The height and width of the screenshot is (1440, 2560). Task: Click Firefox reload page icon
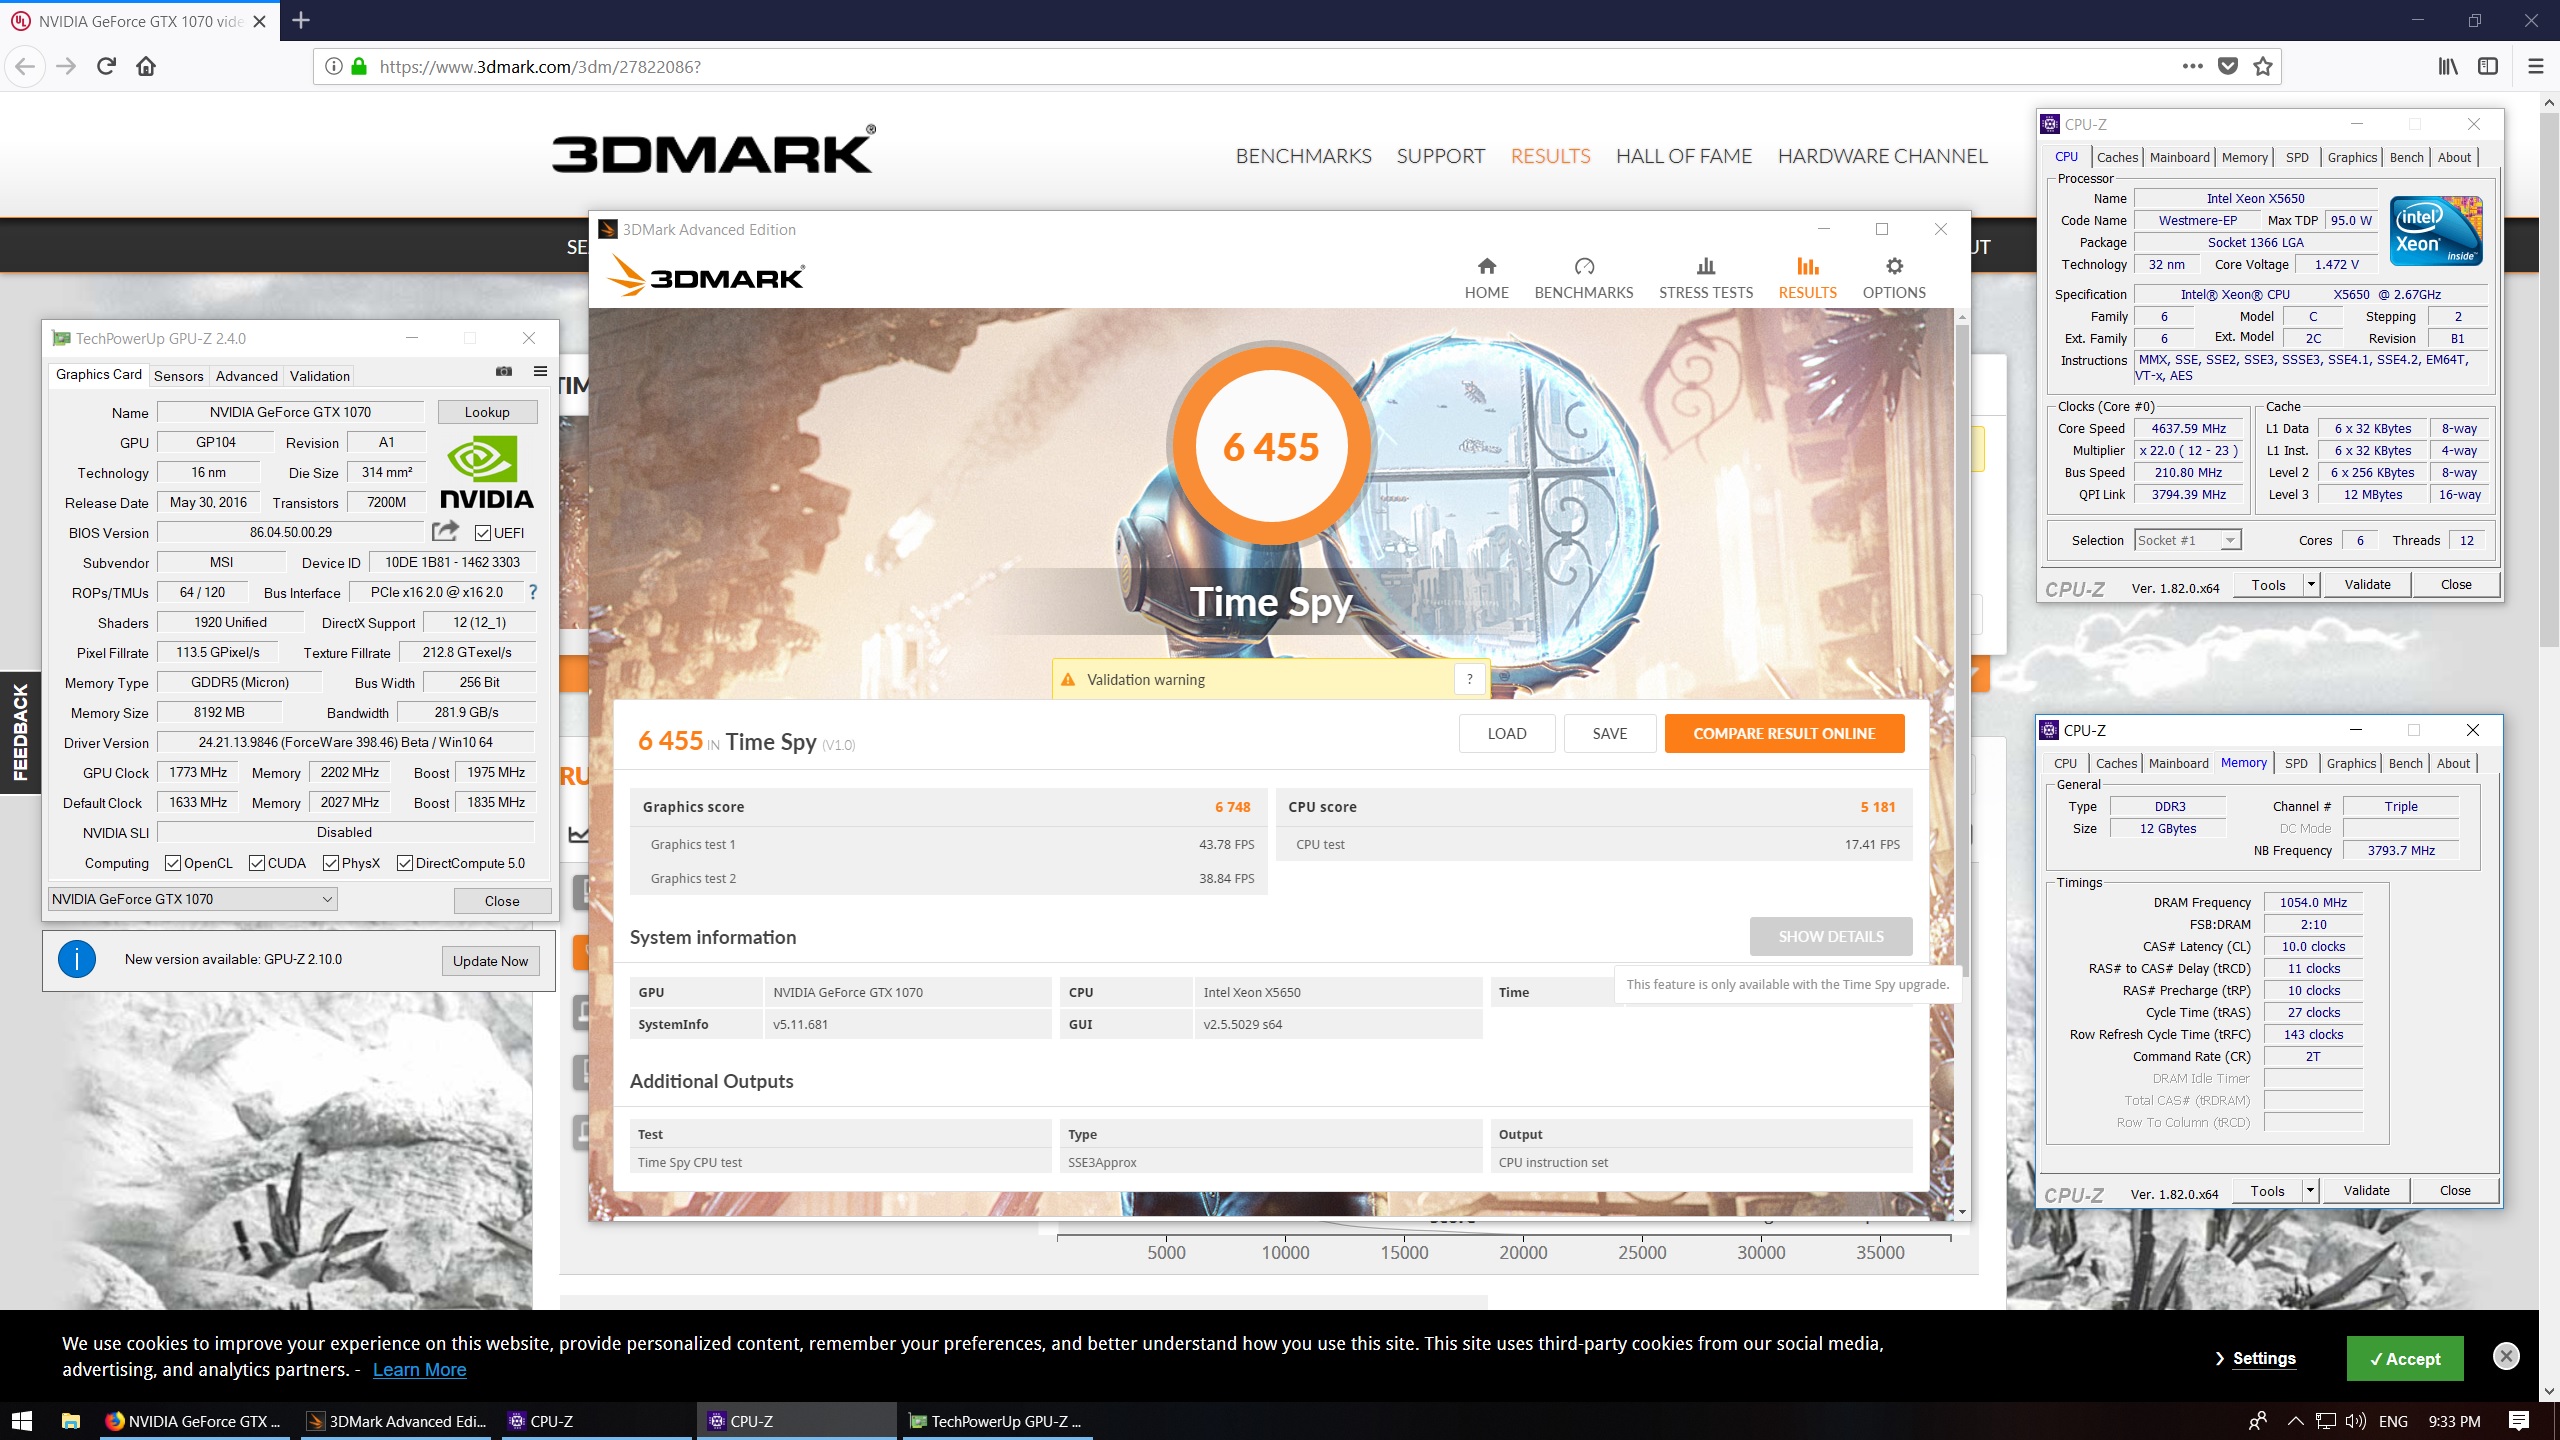coord(106,66)
